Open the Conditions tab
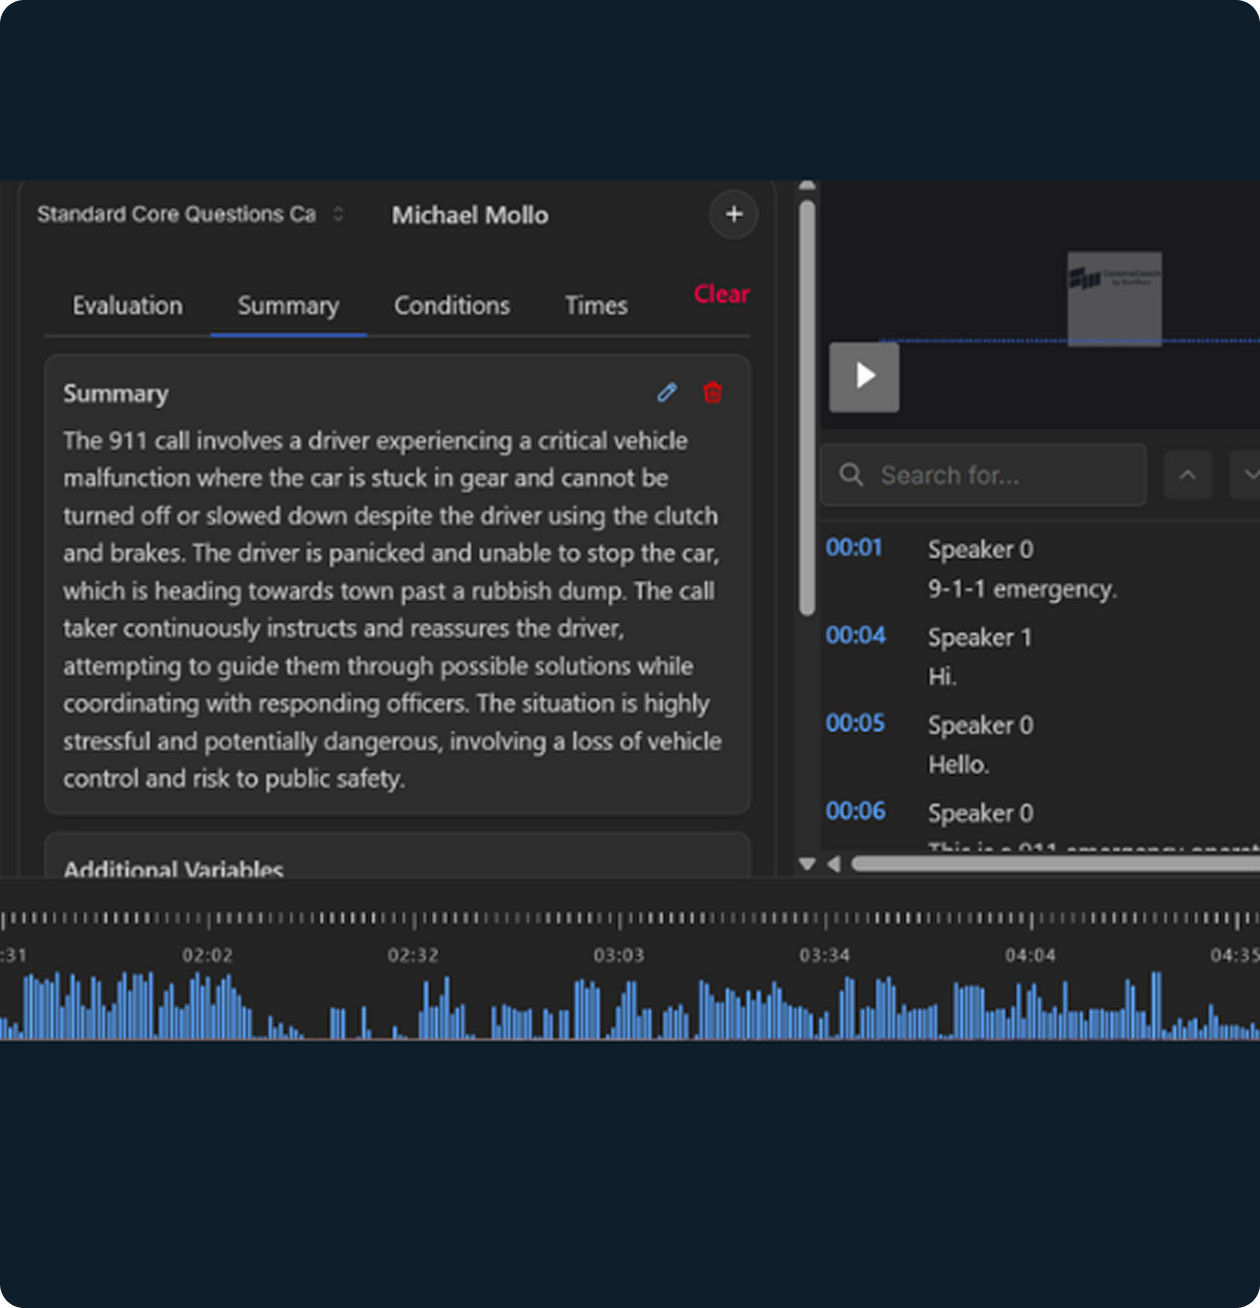Image resolution: width=1260 pixels, height=1308 pixels. 451,305
